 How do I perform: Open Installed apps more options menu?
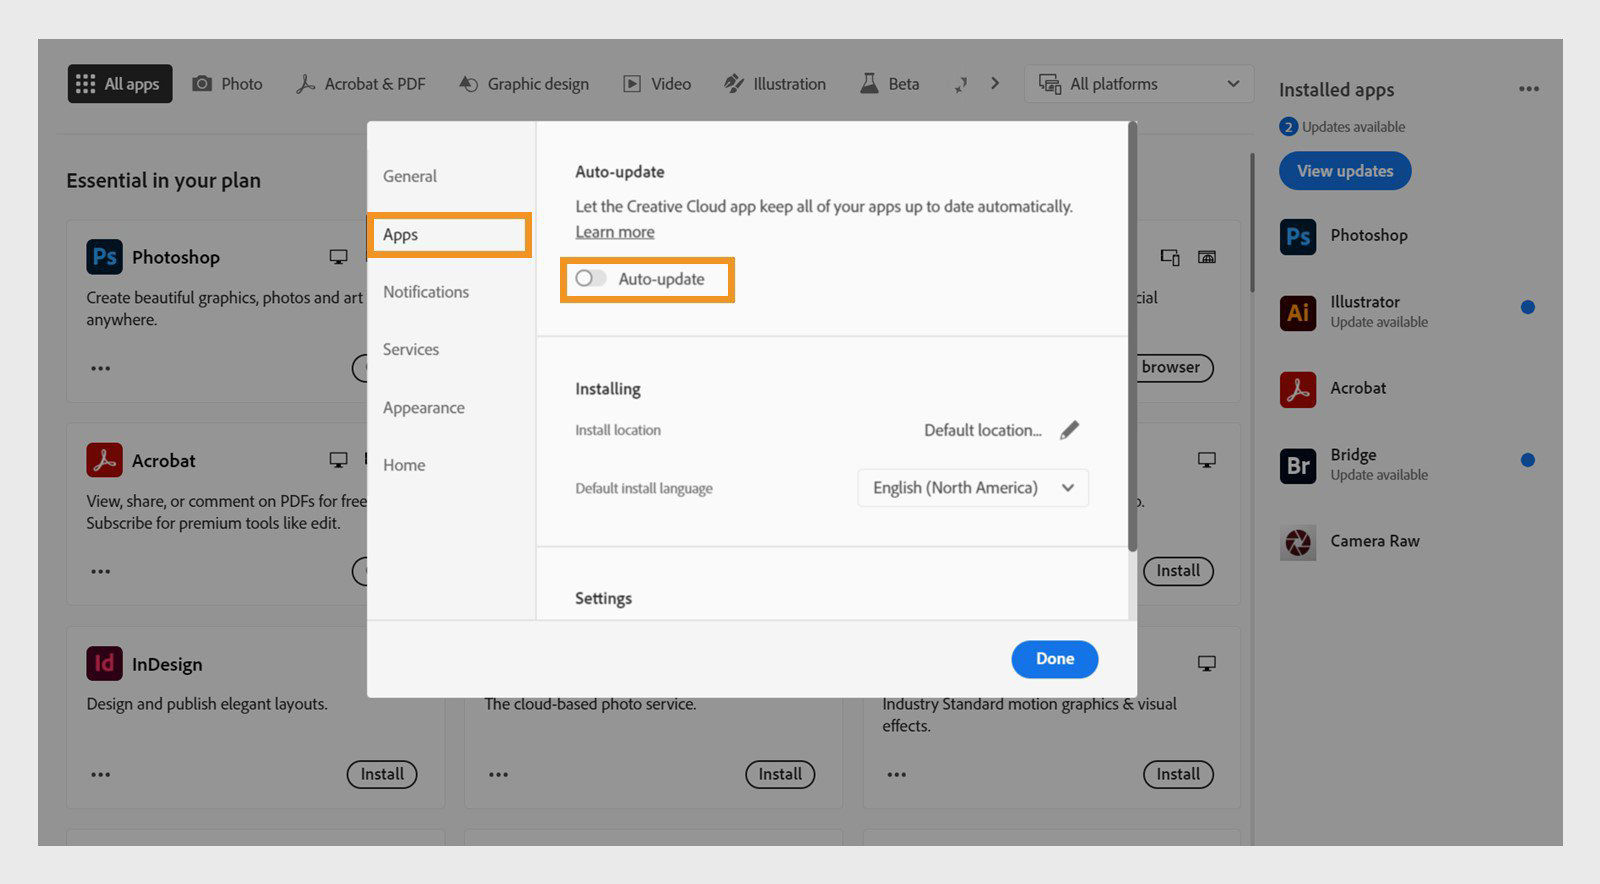(1529, 89)
